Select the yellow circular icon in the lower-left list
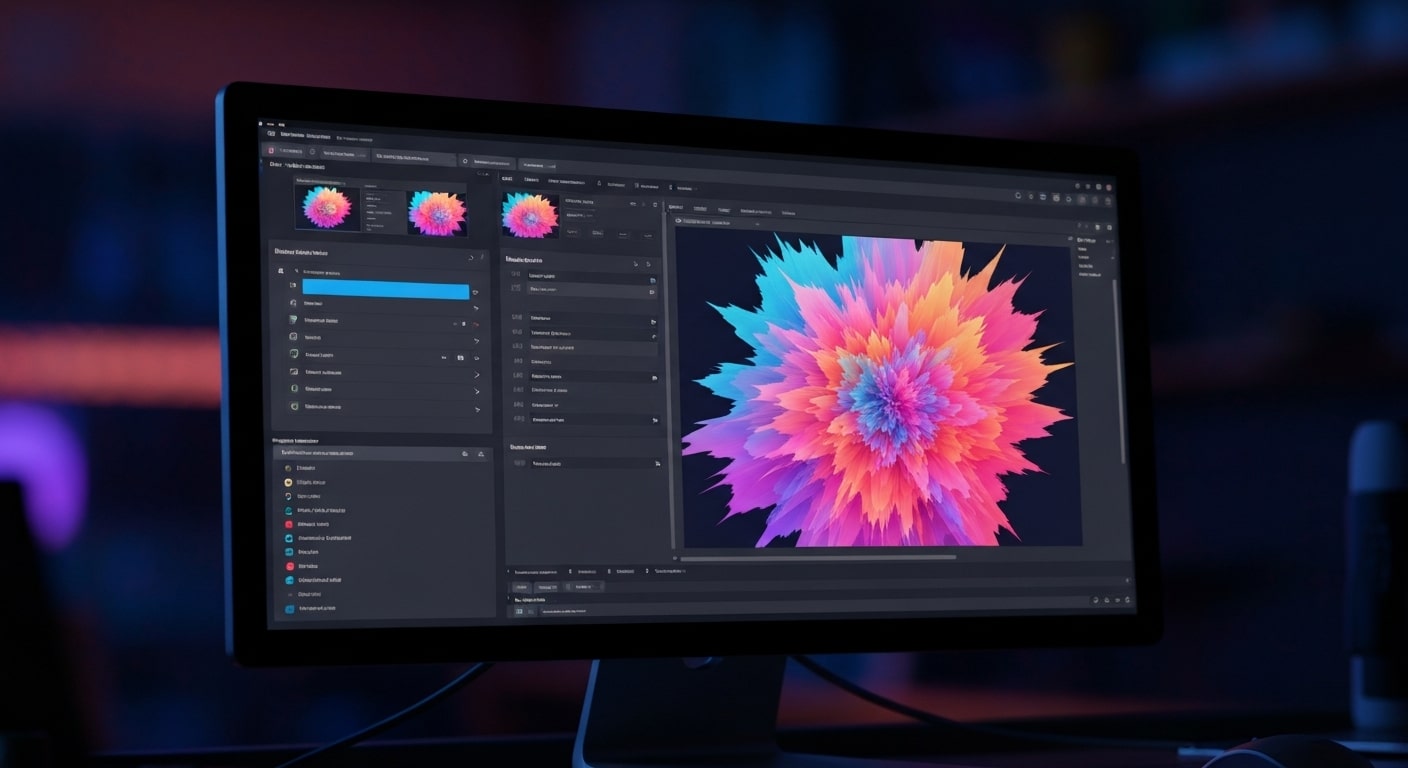The image size is (1408, 768). click(x=288, y=482)
